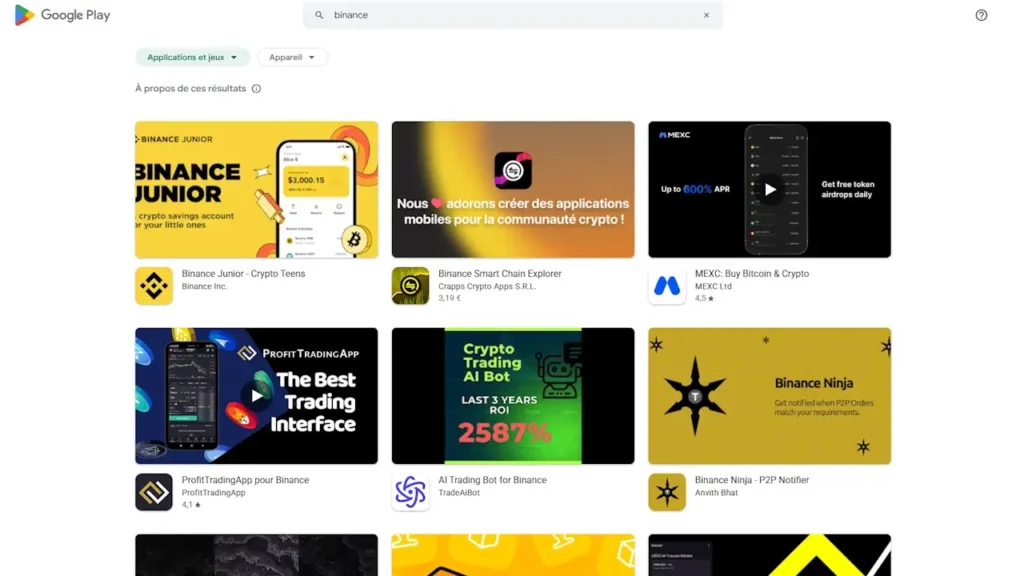
Task: Open the Crypto Trading AI Bot banner
Action: coord(513,396)
